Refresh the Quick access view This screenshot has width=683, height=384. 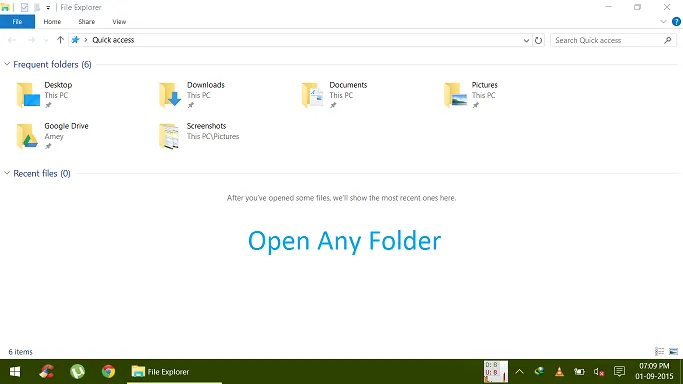pyautogui.click(x=538, y=40)
